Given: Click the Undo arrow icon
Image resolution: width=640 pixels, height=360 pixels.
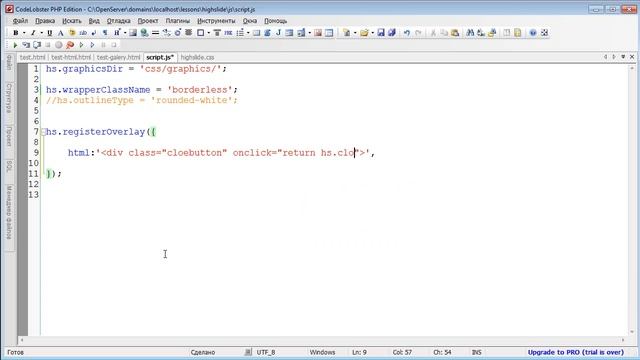Looking at the screenshot, I should click(x=407, y=33).
